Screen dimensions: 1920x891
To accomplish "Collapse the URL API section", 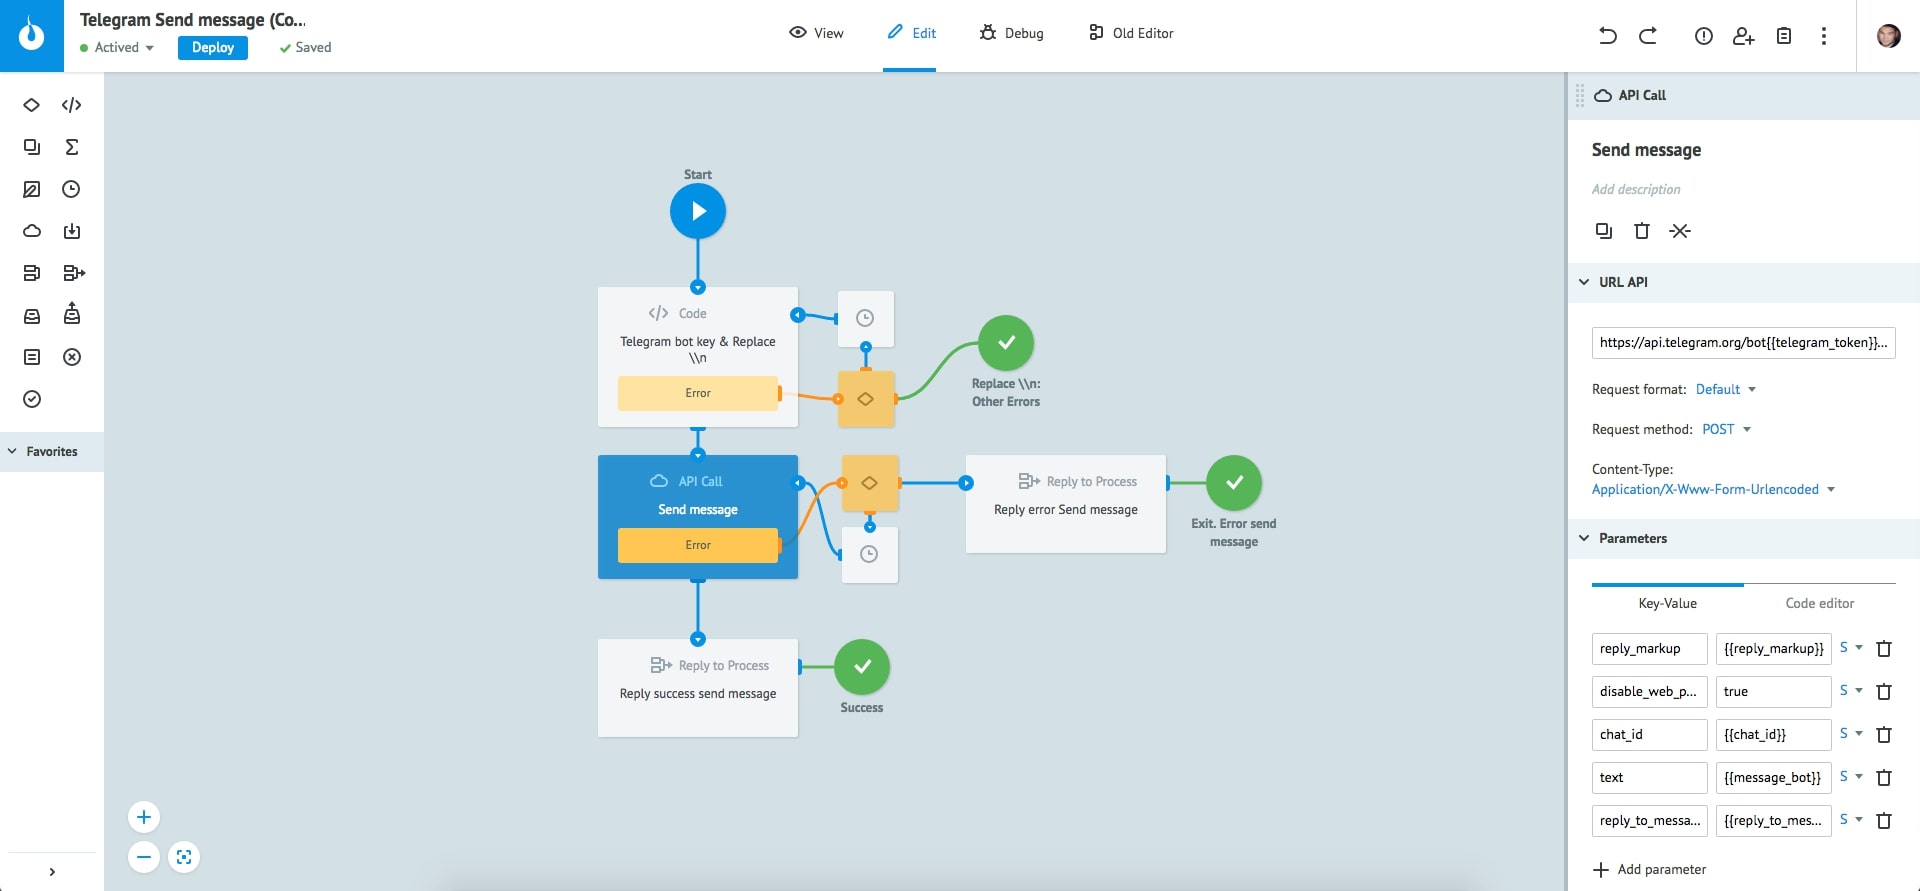I will point(1584,282).
